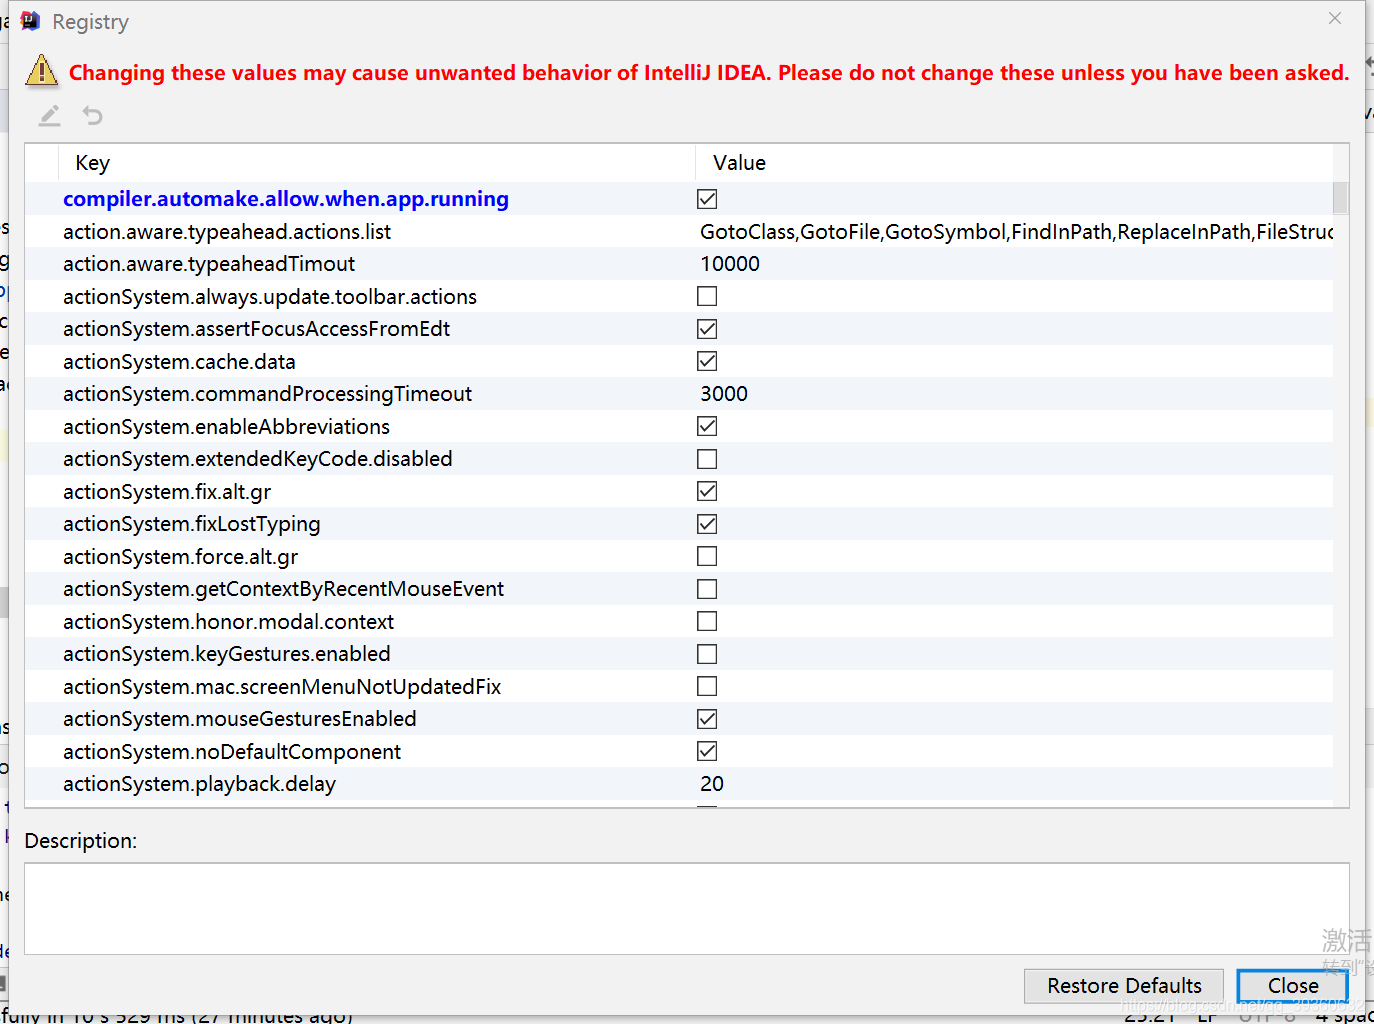Select the actionSystem.extendedKeyCode.disabled key name

pyautogui.click(x=258, y=459)
